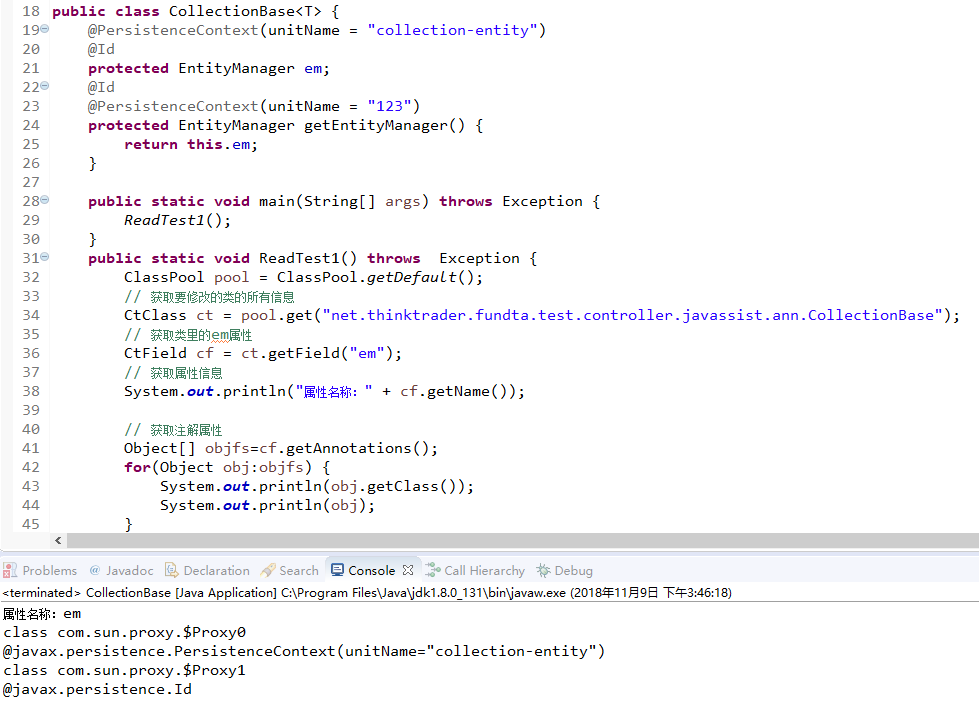Switch to the Problems tab

(48, 570)
